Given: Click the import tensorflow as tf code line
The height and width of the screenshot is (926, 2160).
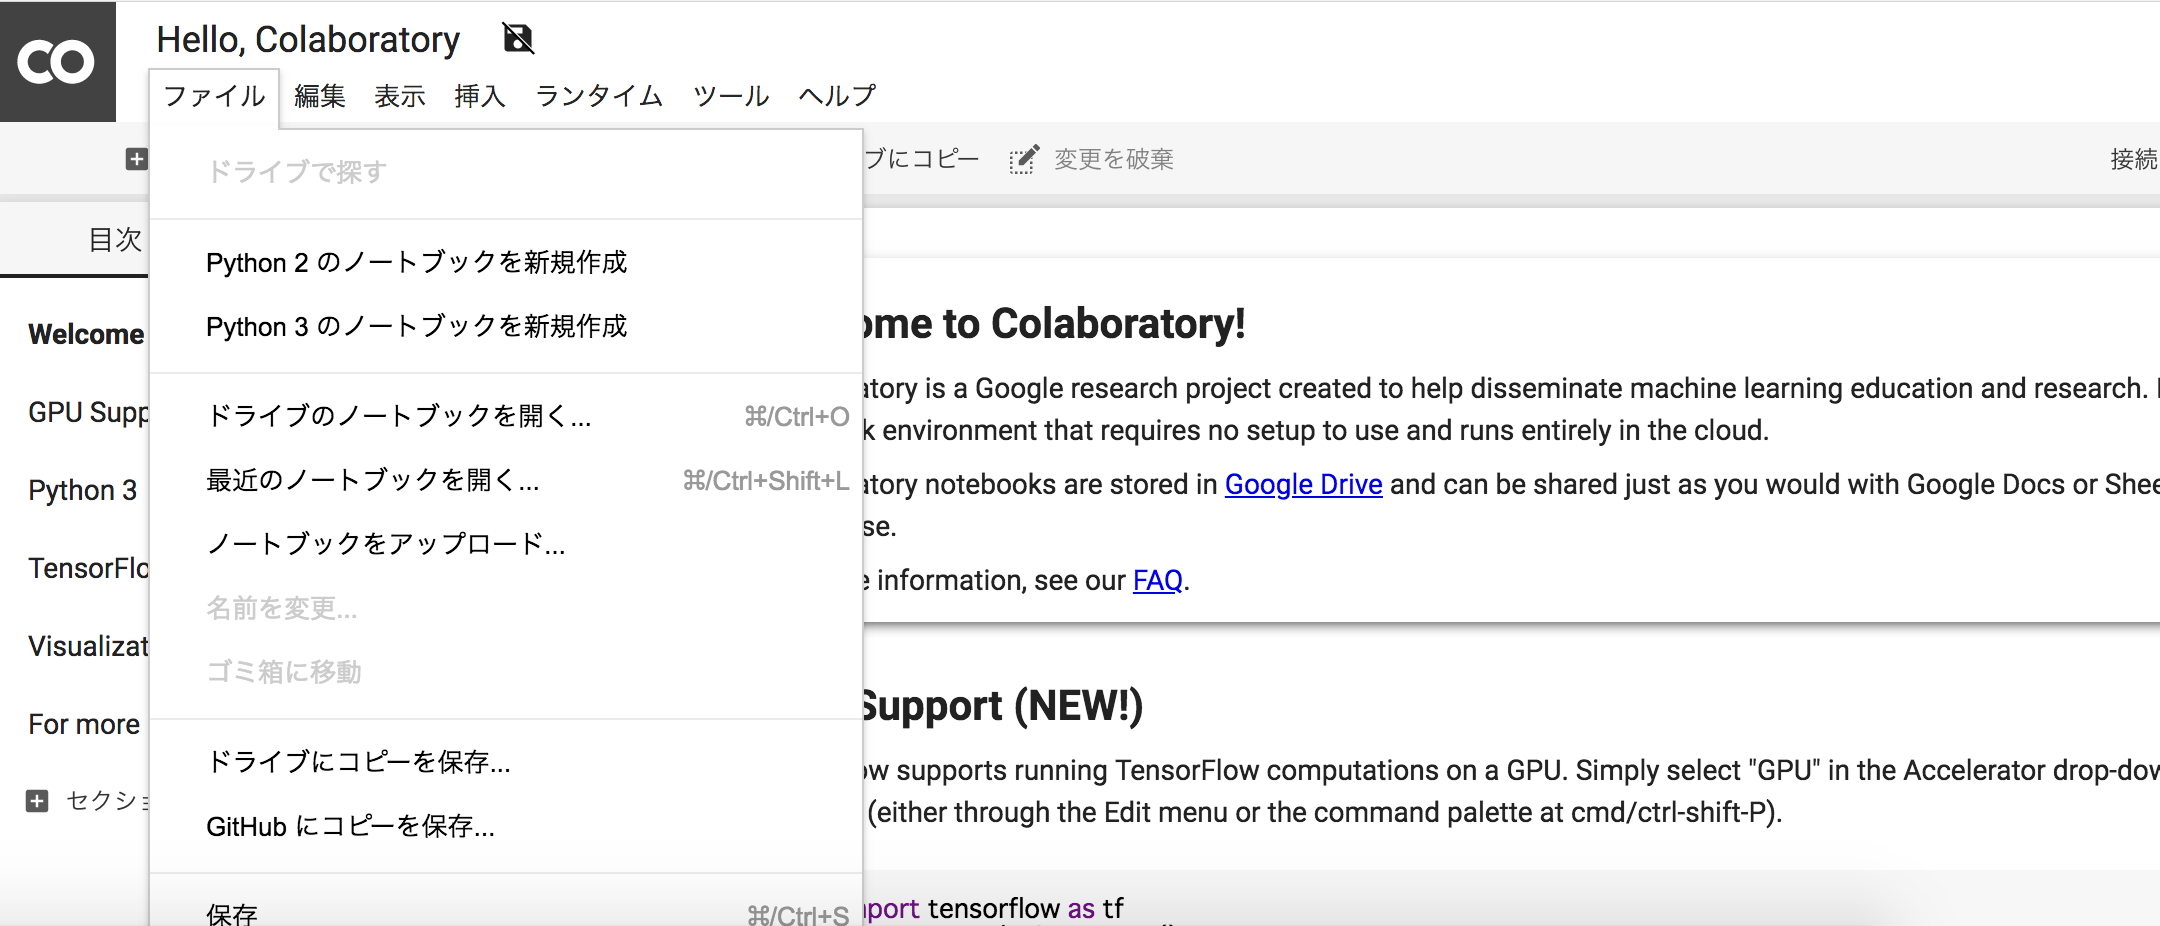Looking at the screenshot, I should 994,908.
